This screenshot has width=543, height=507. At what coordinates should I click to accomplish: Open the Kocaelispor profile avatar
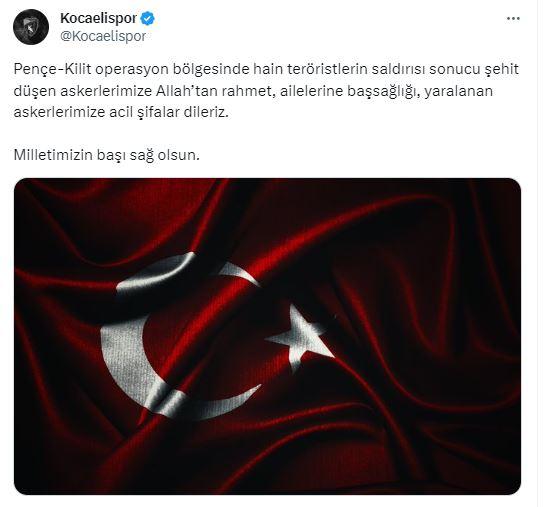[31, 27]
